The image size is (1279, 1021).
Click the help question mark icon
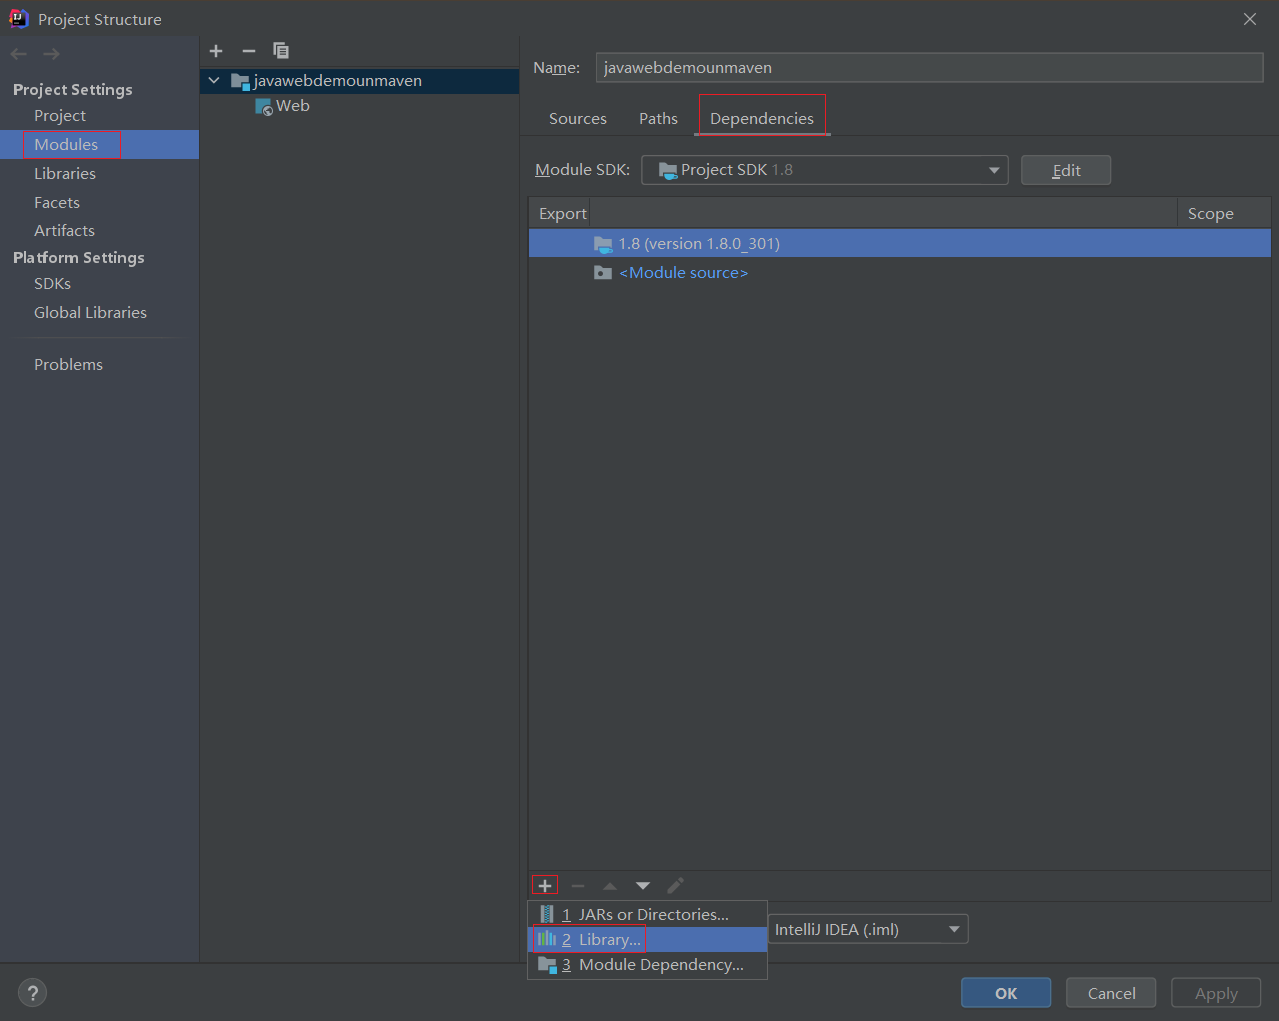pos(33,993)
